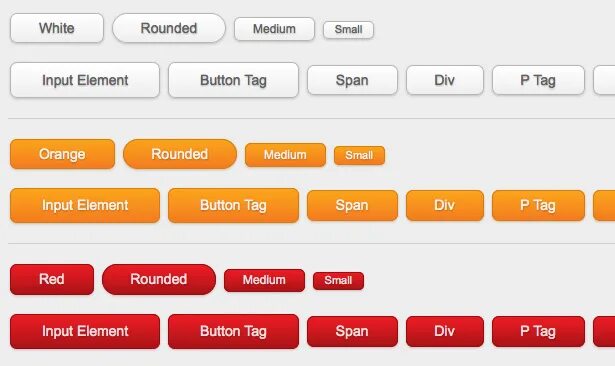This screenshot has width=615, height=366.
Task: Click the white Input Element button
Action: 85,80
